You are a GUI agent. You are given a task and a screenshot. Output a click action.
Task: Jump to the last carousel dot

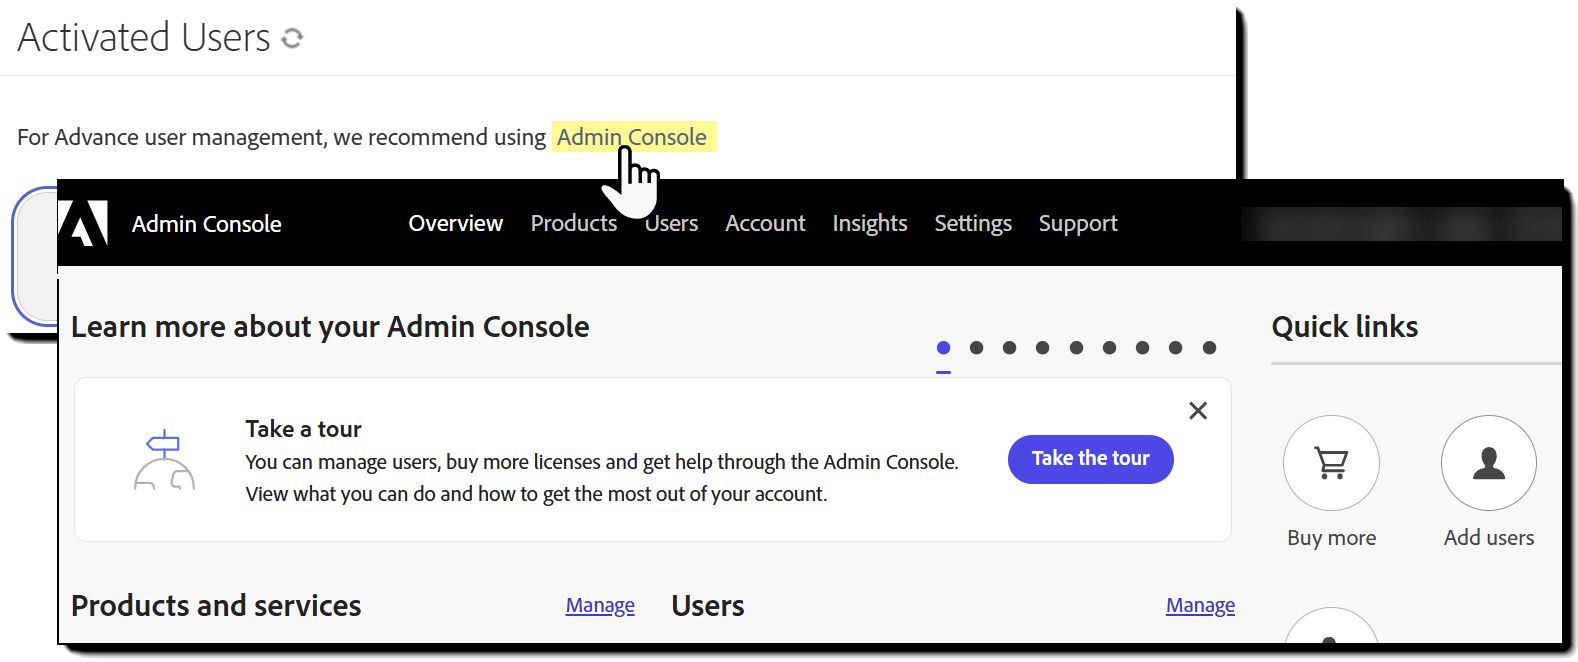[x=1209, y=348]
